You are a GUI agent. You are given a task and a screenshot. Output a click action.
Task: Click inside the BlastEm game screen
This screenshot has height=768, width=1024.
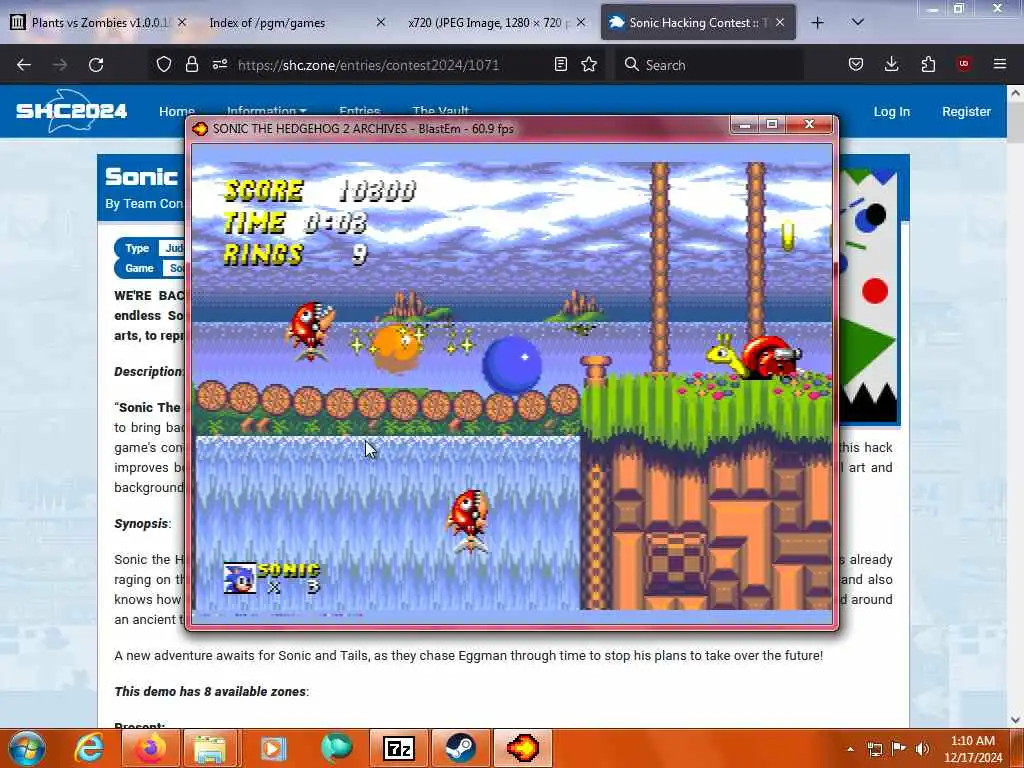pyautogui.click(x=512, y=383)
